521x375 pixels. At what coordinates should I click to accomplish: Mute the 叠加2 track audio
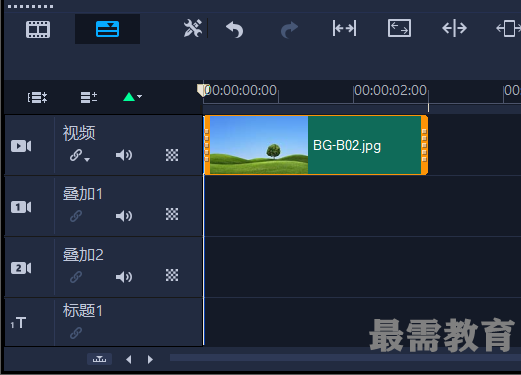tap(124, 277)
